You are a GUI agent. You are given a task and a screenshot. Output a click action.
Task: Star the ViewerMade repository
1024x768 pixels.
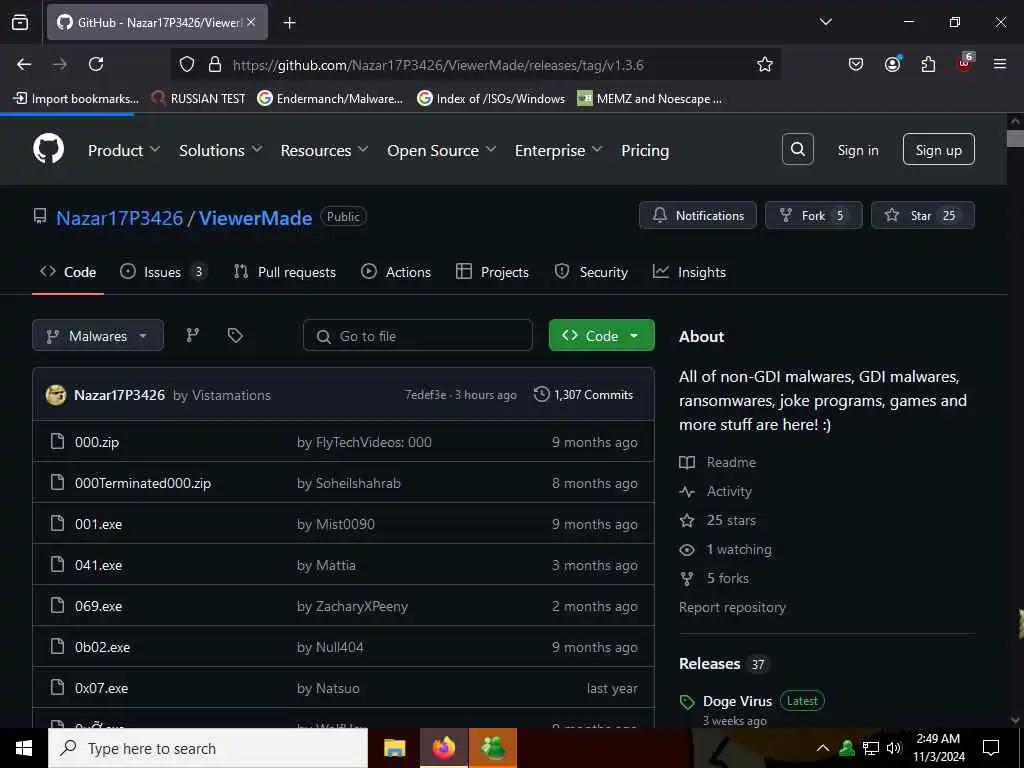pyautogui.click(x=922, y=215)
